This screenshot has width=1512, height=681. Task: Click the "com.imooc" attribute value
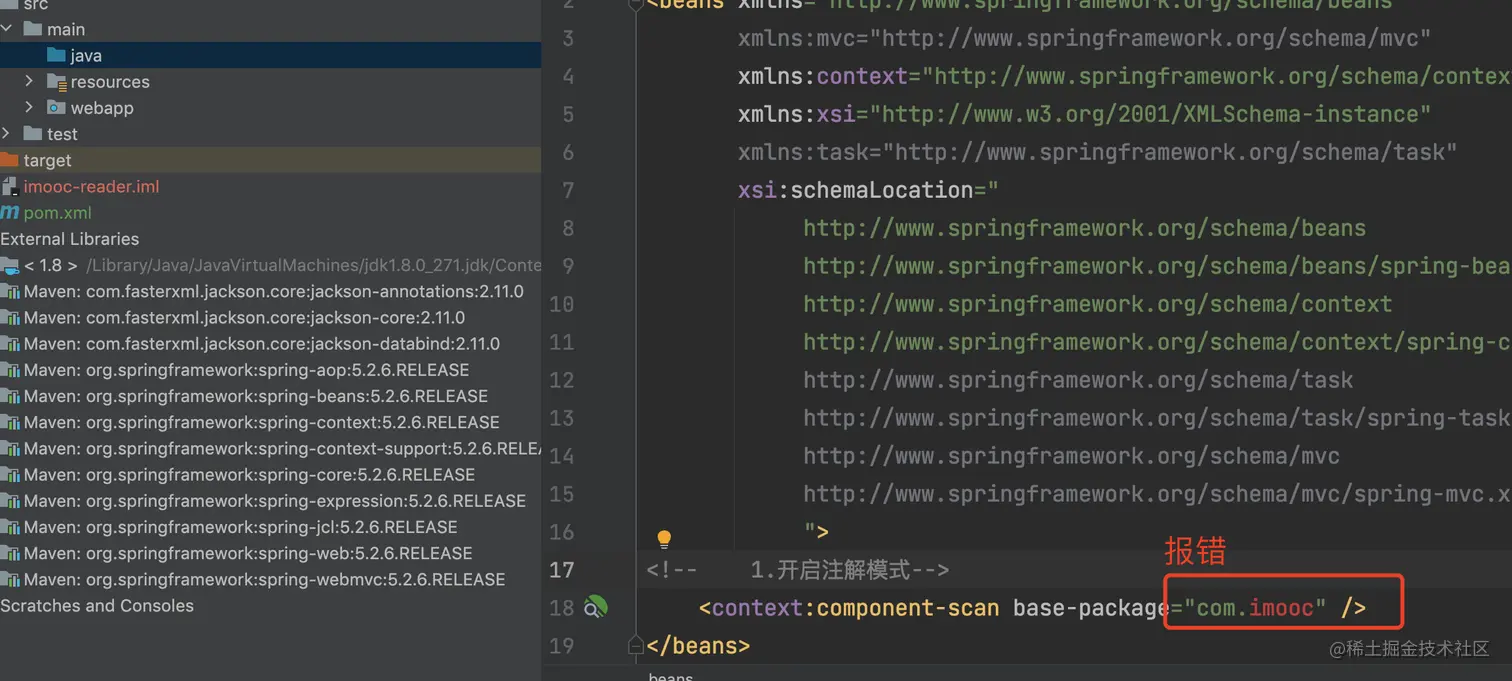coord(1256,608)
